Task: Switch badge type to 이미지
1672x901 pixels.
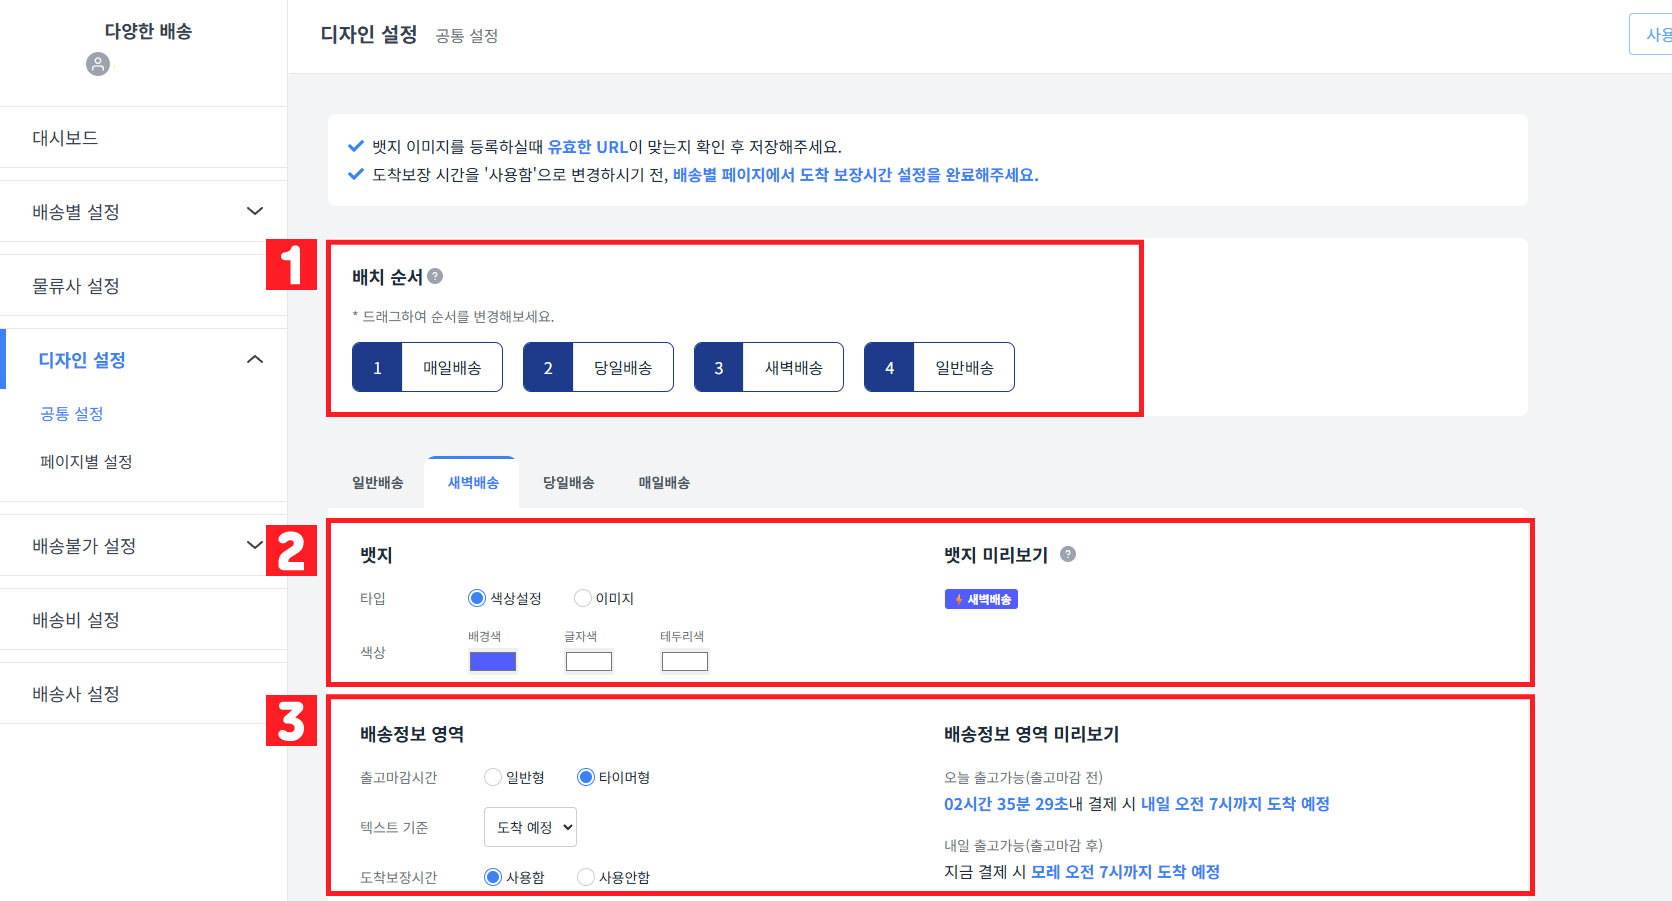Action: 583,597
